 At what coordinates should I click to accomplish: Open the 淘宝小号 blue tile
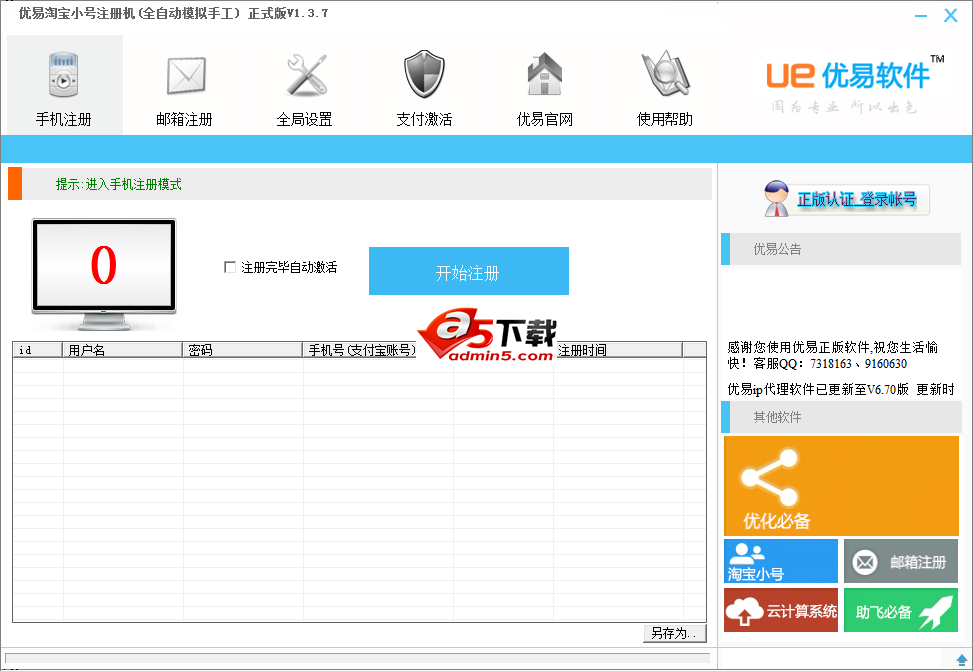(x=781, y=561)
